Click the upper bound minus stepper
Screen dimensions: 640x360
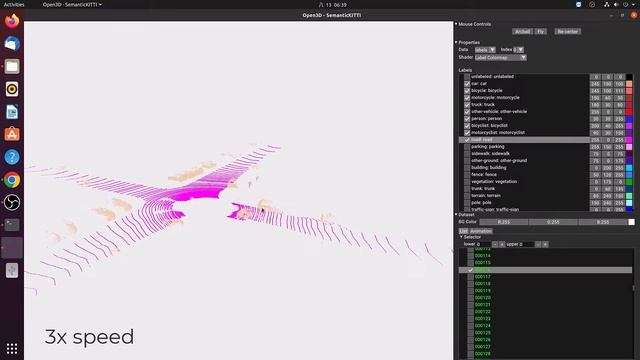click(x=538, y=244)
